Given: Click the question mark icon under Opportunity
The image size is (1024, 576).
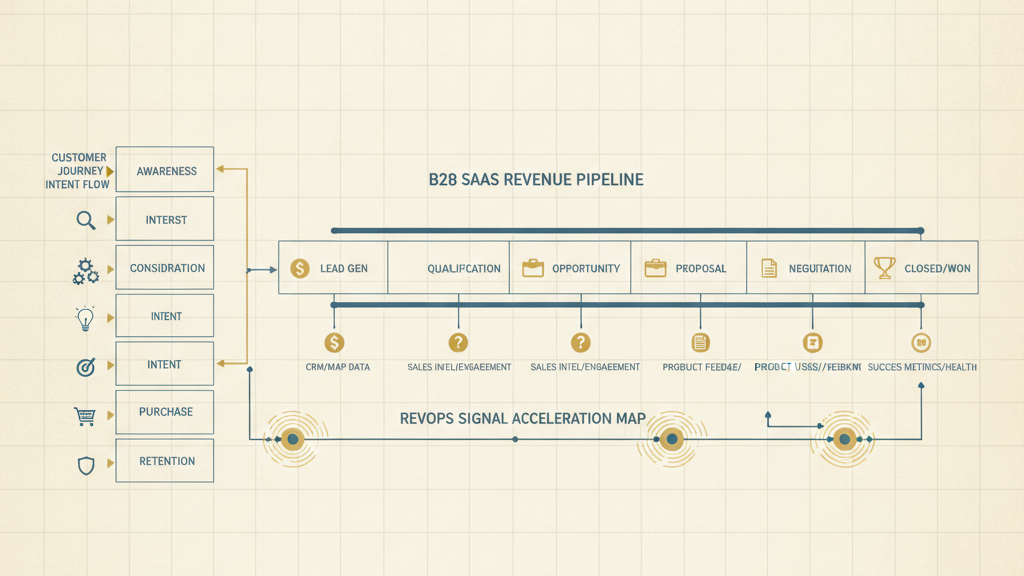Looking at the screenshot, I should (581, 342).
